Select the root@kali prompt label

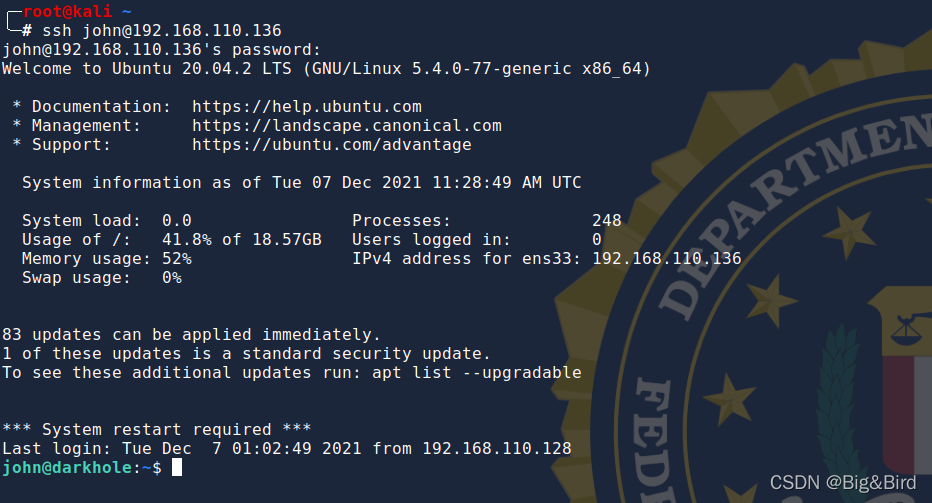click(x=67, y=11)
